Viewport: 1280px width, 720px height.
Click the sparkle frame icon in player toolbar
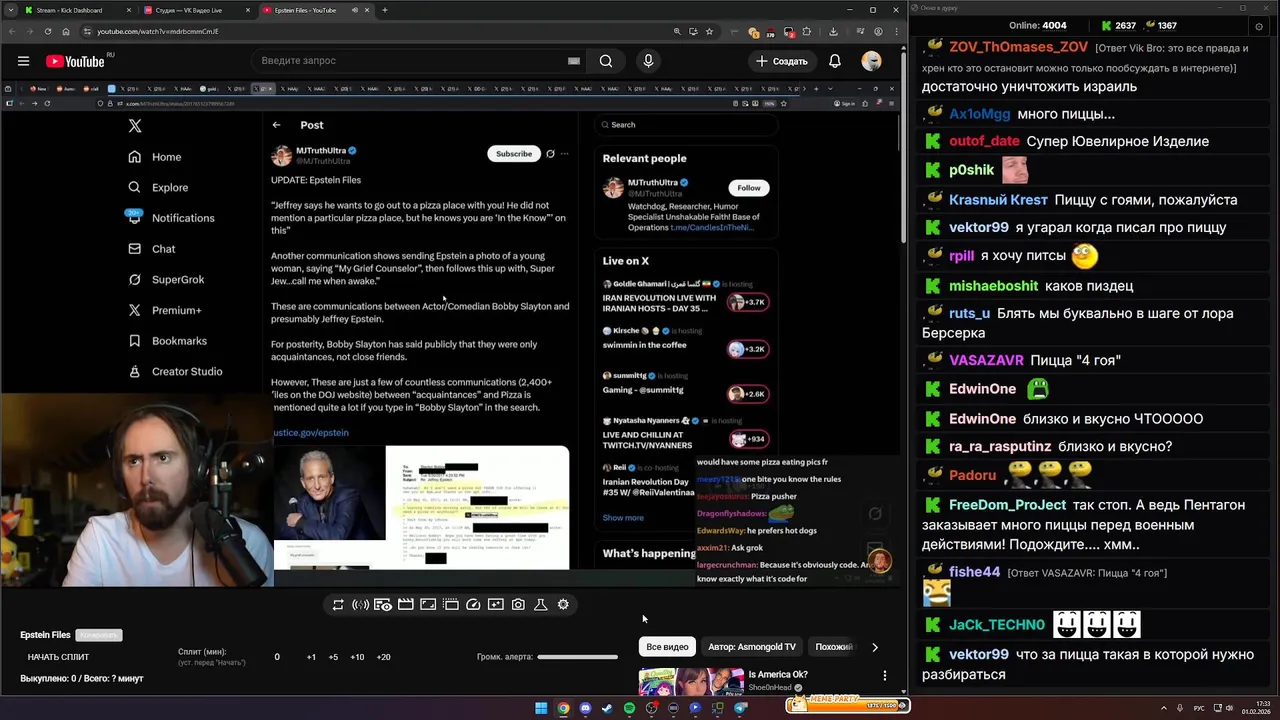point(496,605)
